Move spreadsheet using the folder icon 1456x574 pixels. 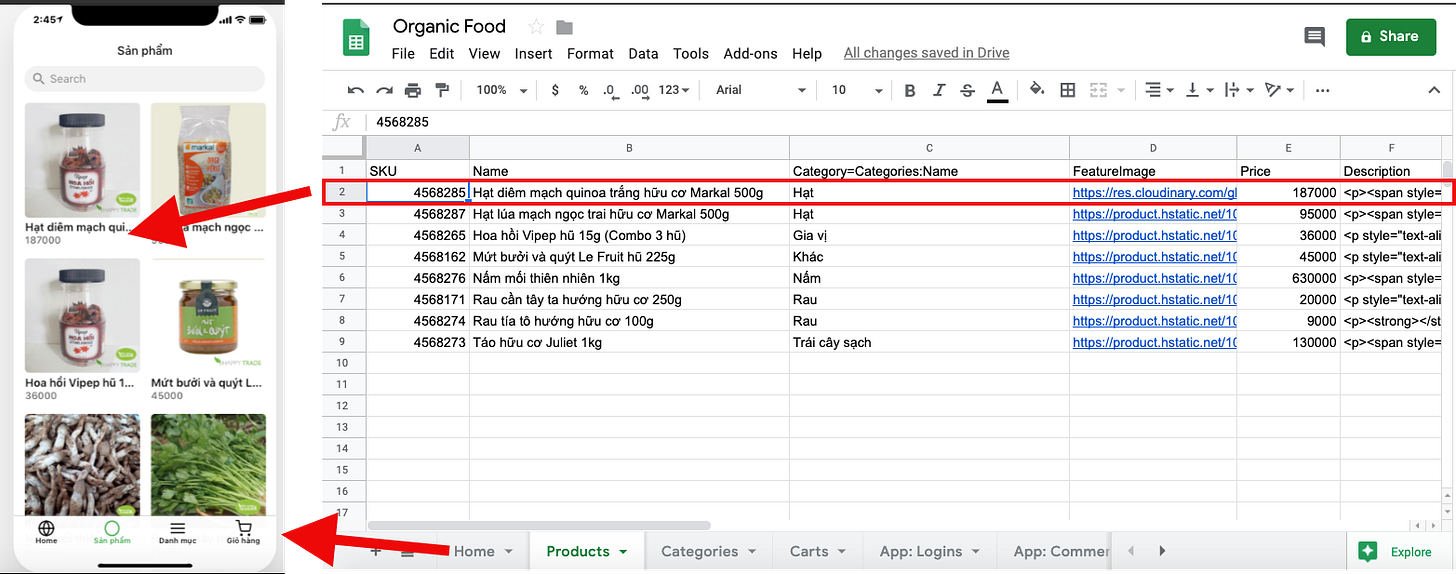(565, 27)
